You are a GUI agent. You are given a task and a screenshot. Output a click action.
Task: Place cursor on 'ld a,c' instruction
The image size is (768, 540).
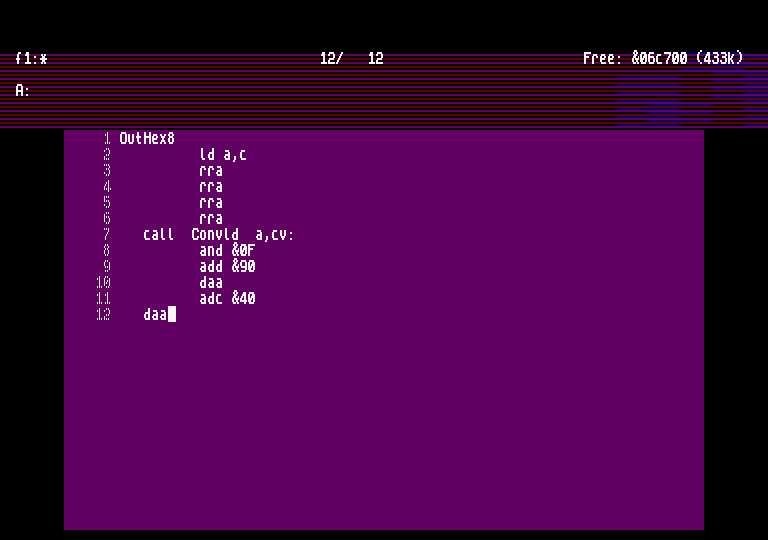click(223, 155)
